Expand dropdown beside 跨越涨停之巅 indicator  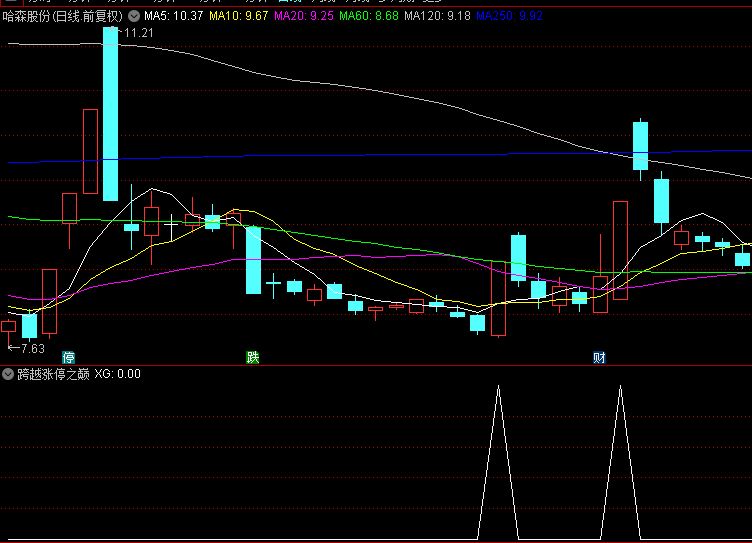click(8, 374)
